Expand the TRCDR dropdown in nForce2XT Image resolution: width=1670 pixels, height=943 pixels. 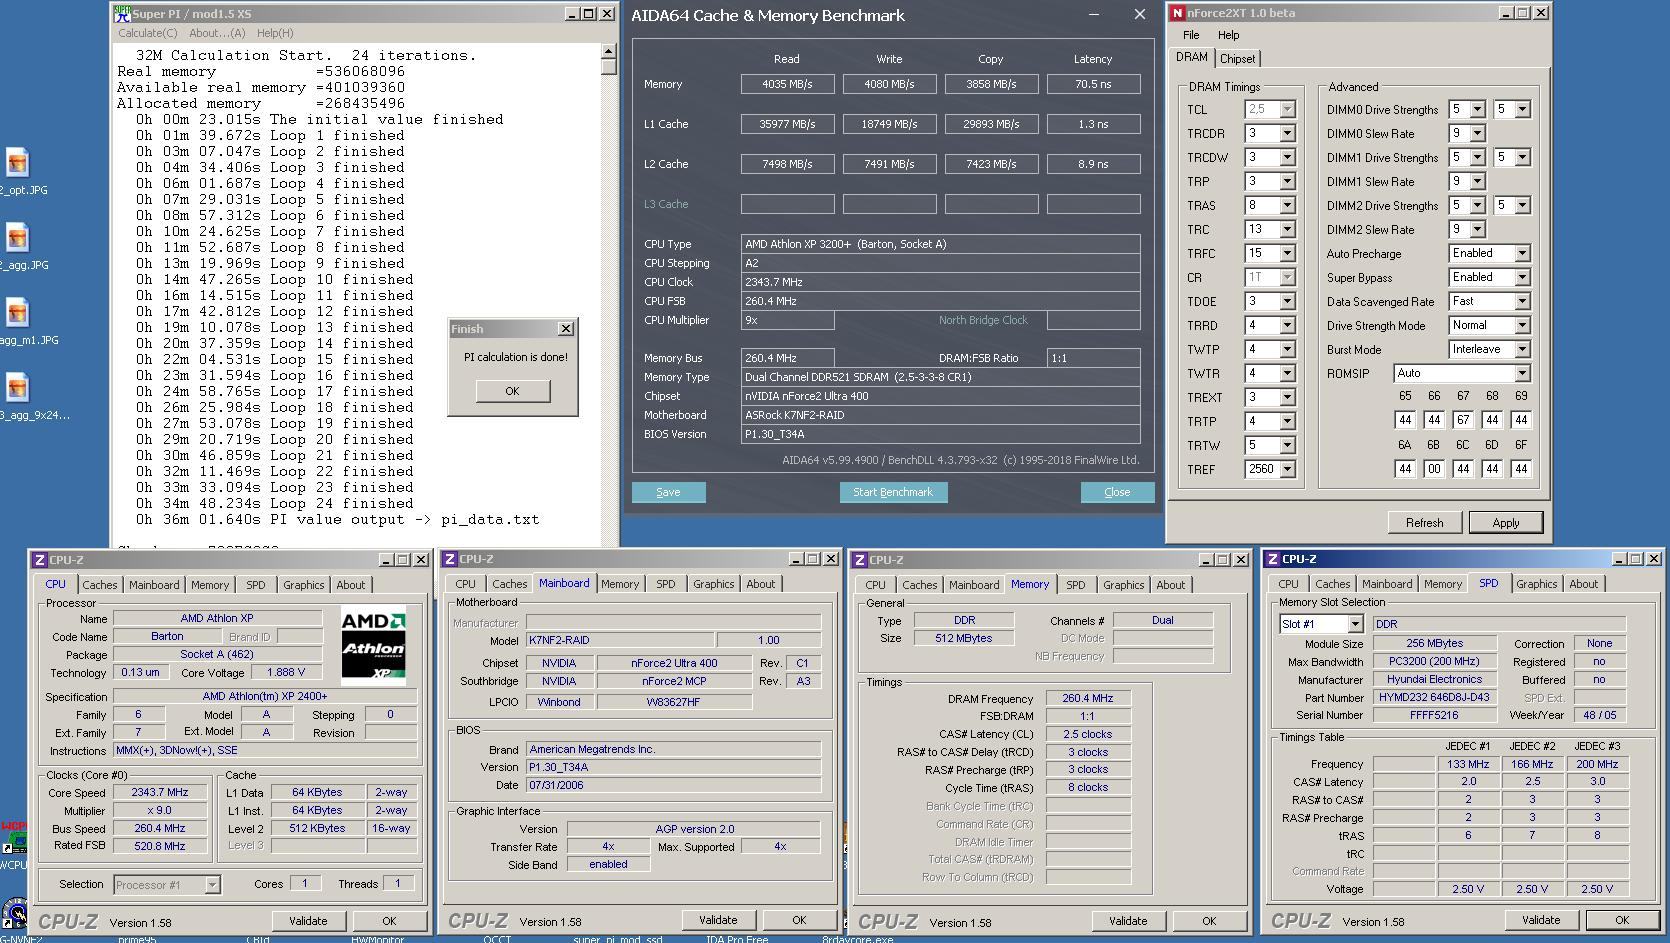1287,133
